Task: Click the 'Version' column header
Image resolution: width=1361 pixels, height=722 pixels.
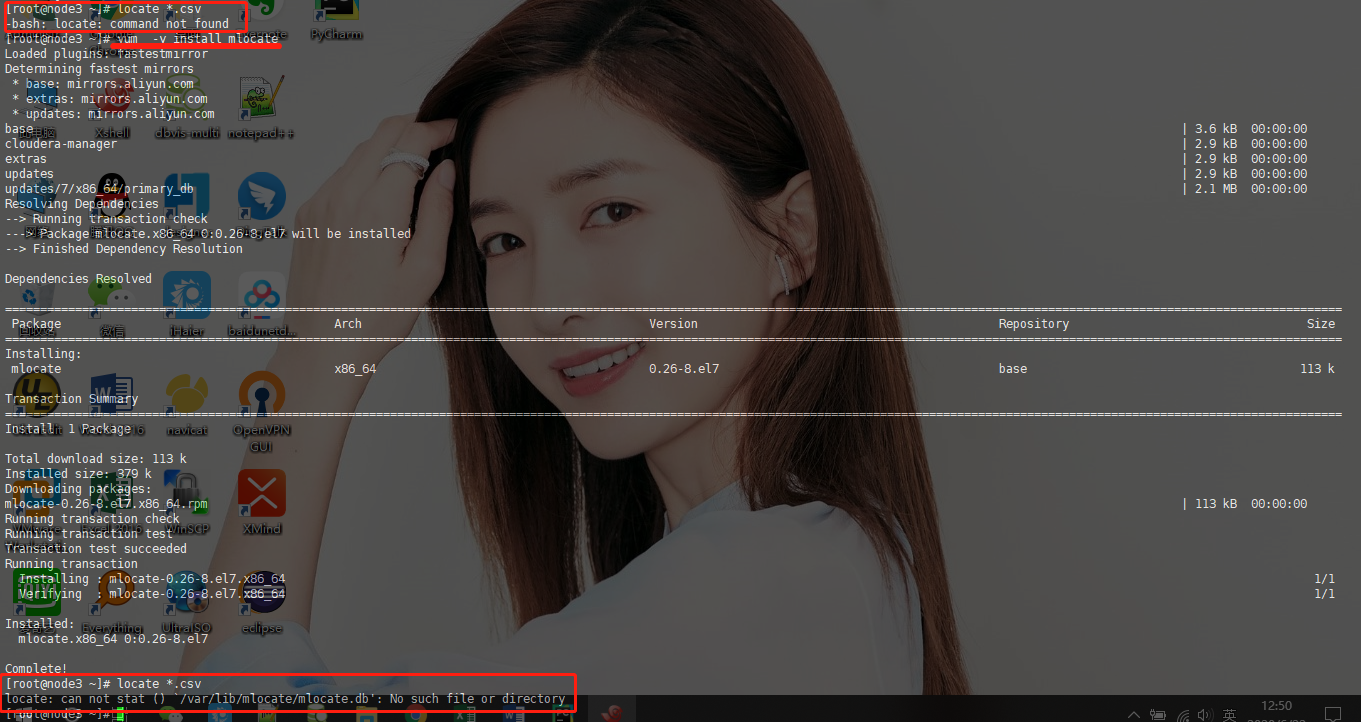Action: point(673,324)
